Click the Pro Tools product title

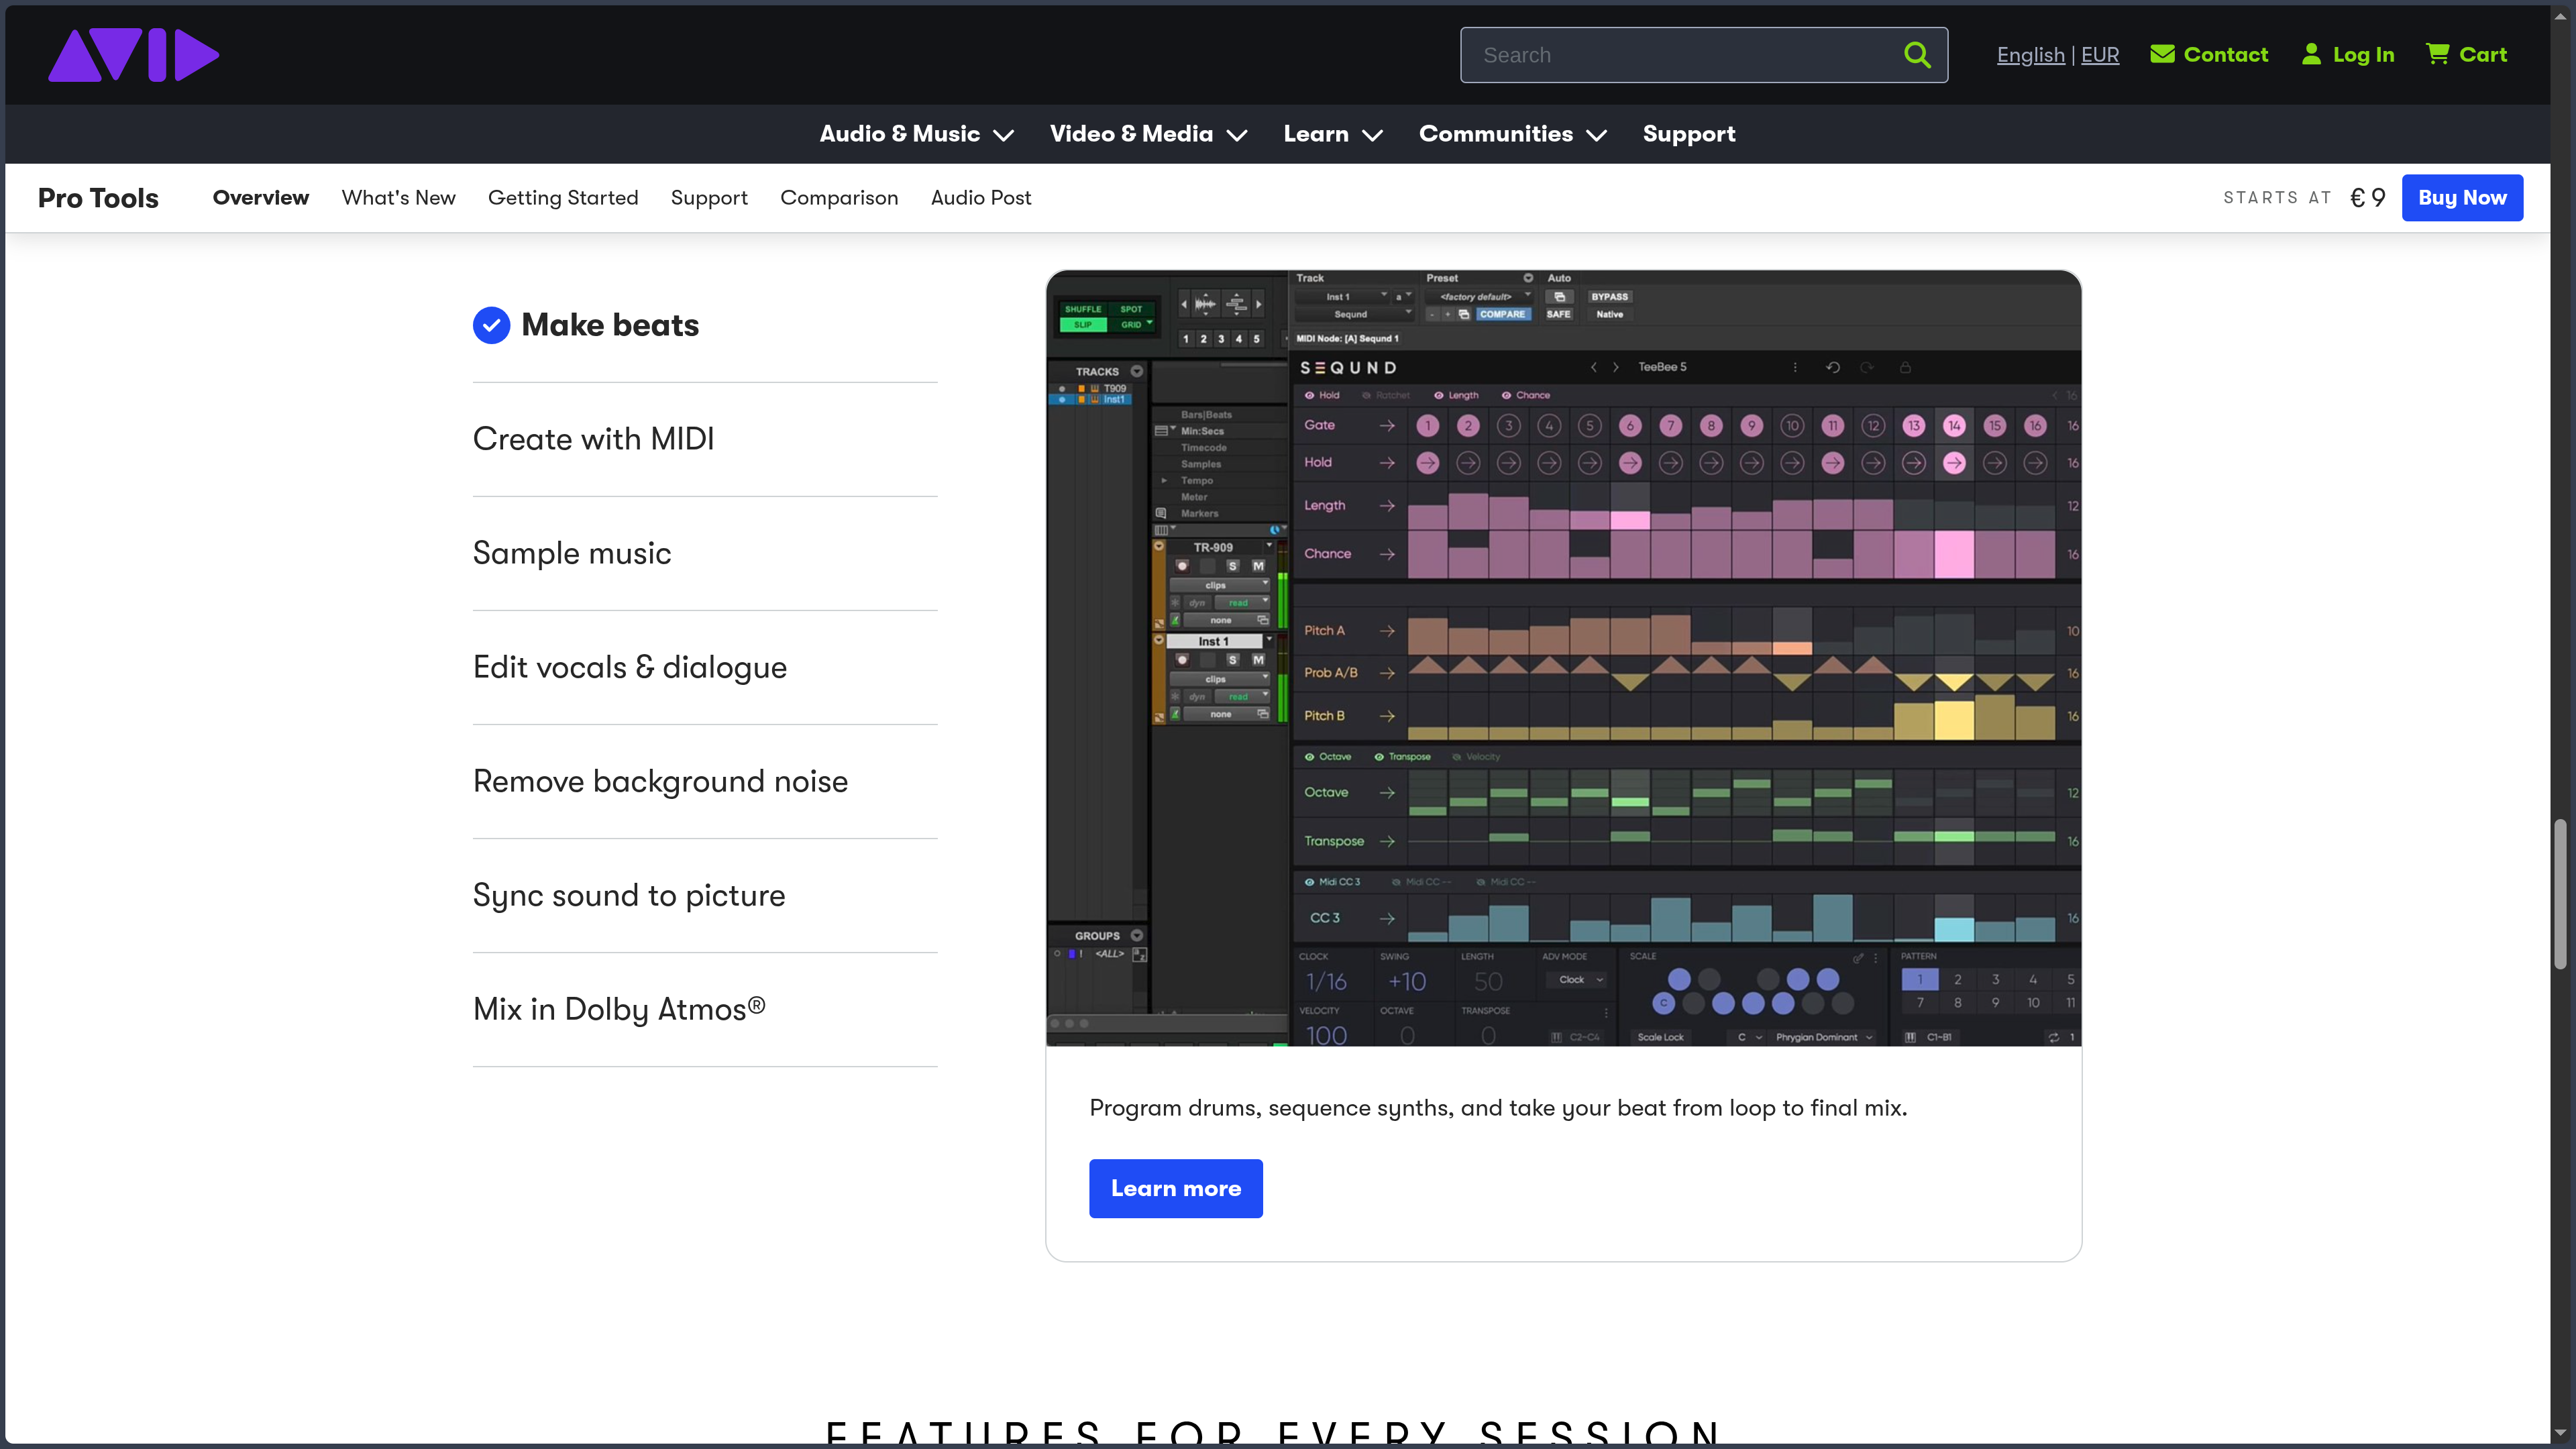98,198
